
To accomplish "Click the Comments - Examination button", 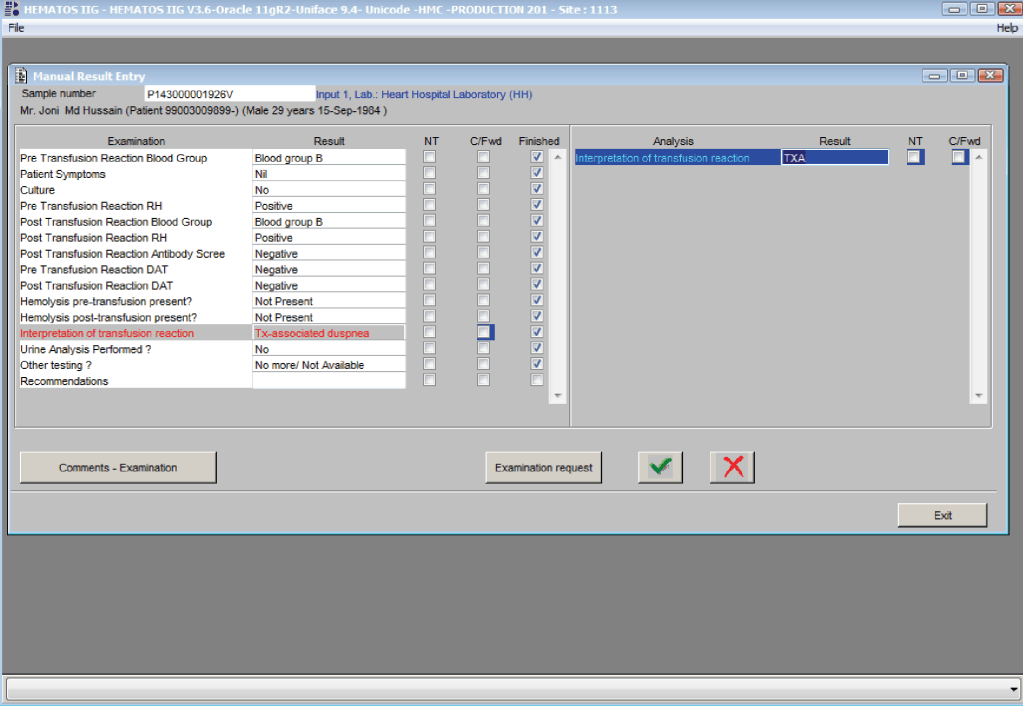I will pyautogui.click(x=118, y=467).
